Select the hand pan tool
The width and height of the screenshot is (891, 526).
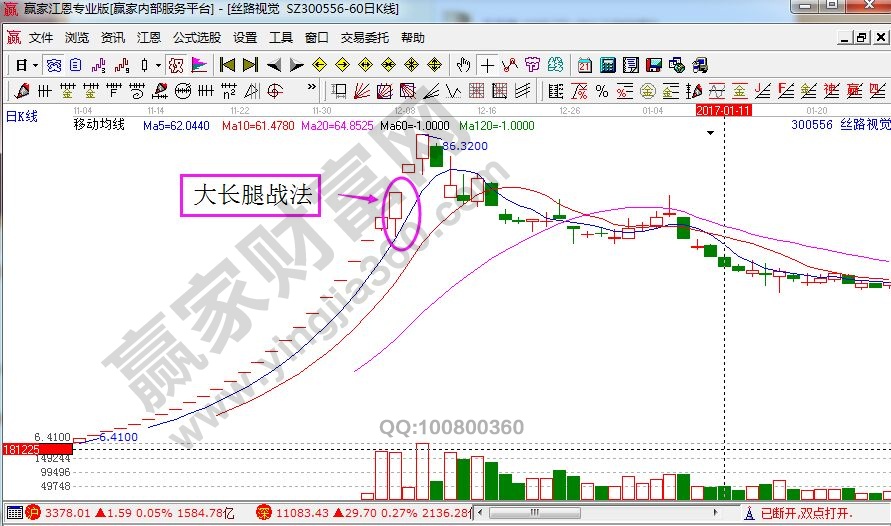(463, 65)
